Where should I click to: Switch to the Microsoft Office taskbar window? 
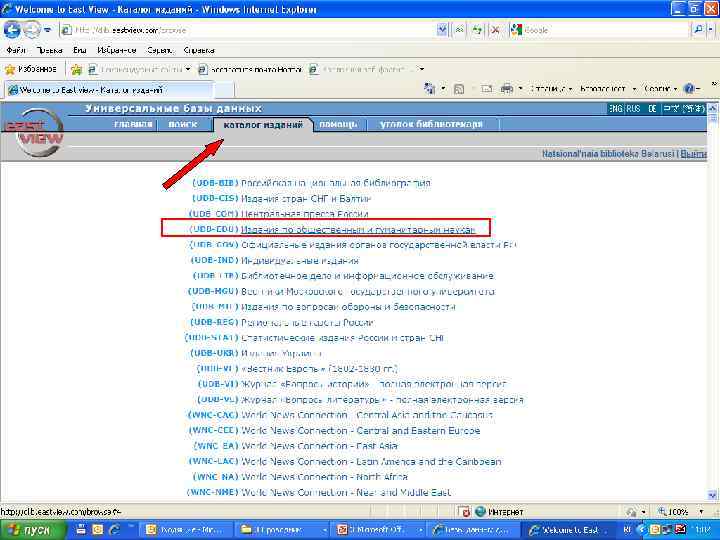pos(379,530)
